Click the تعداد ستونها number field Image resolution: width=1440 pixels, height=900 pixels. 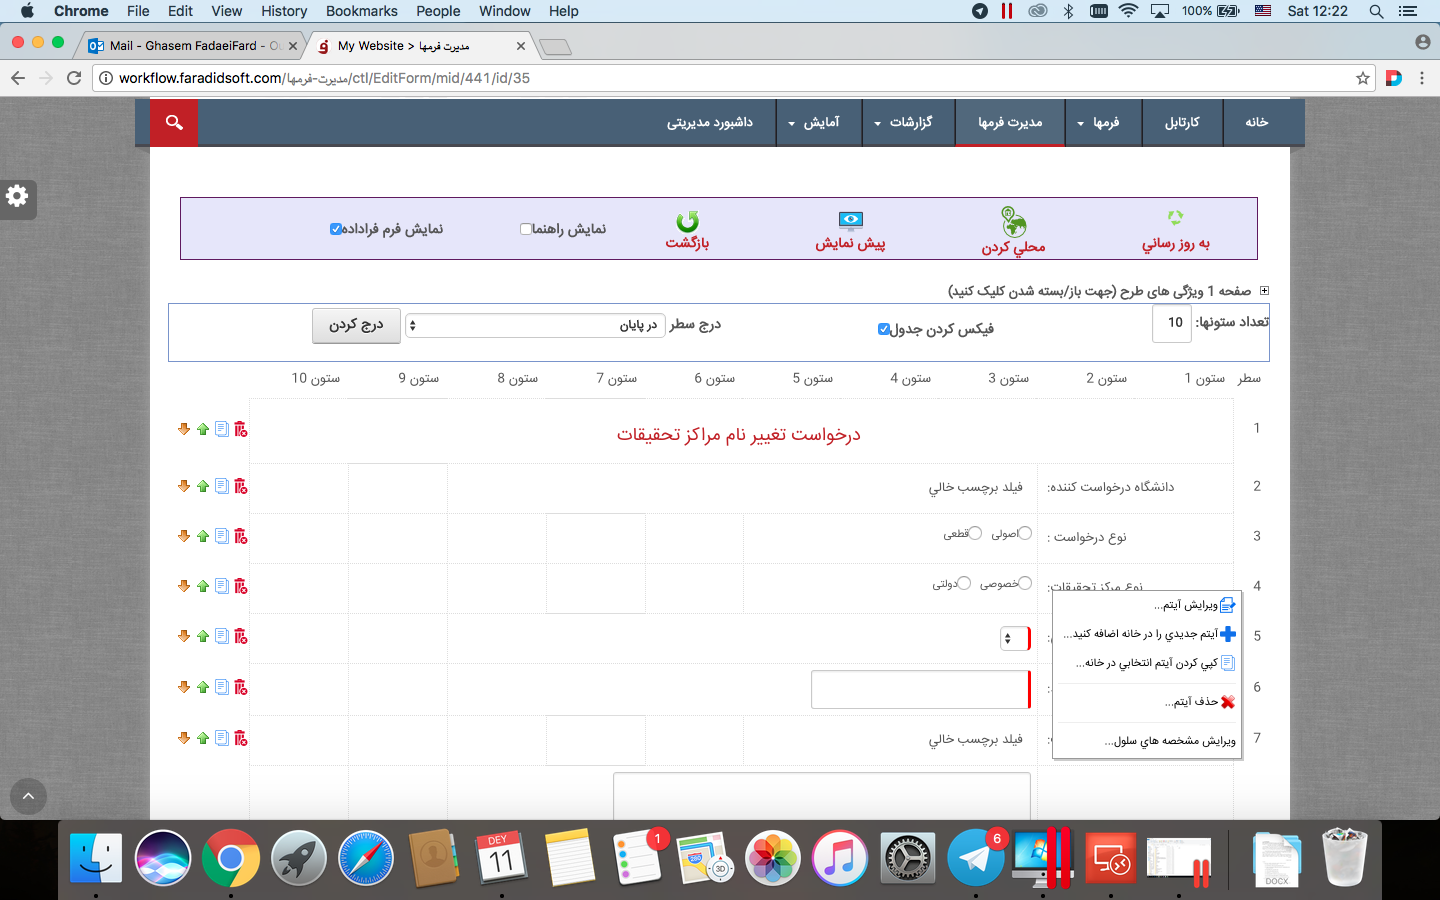click(x=1172, y=323)
